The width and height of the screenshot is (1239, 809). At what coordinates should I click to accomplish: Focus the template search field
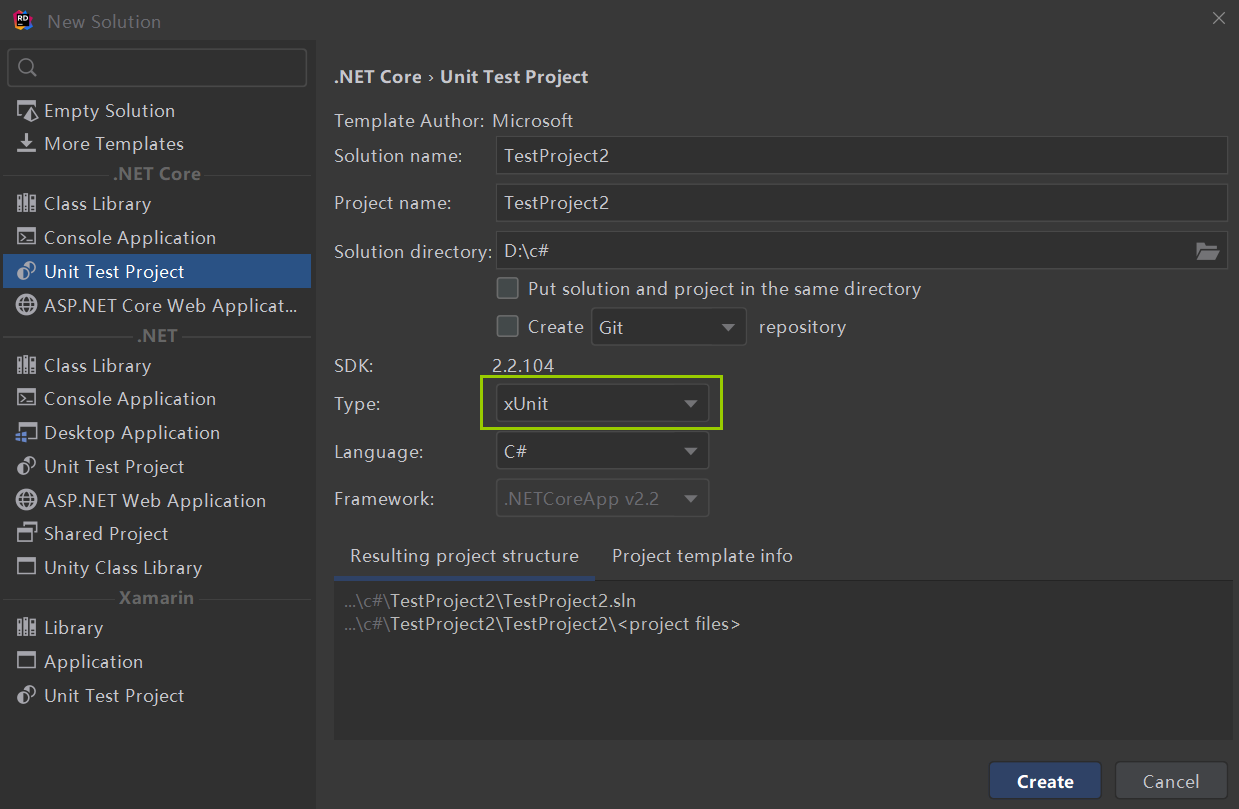pos(157,68)
